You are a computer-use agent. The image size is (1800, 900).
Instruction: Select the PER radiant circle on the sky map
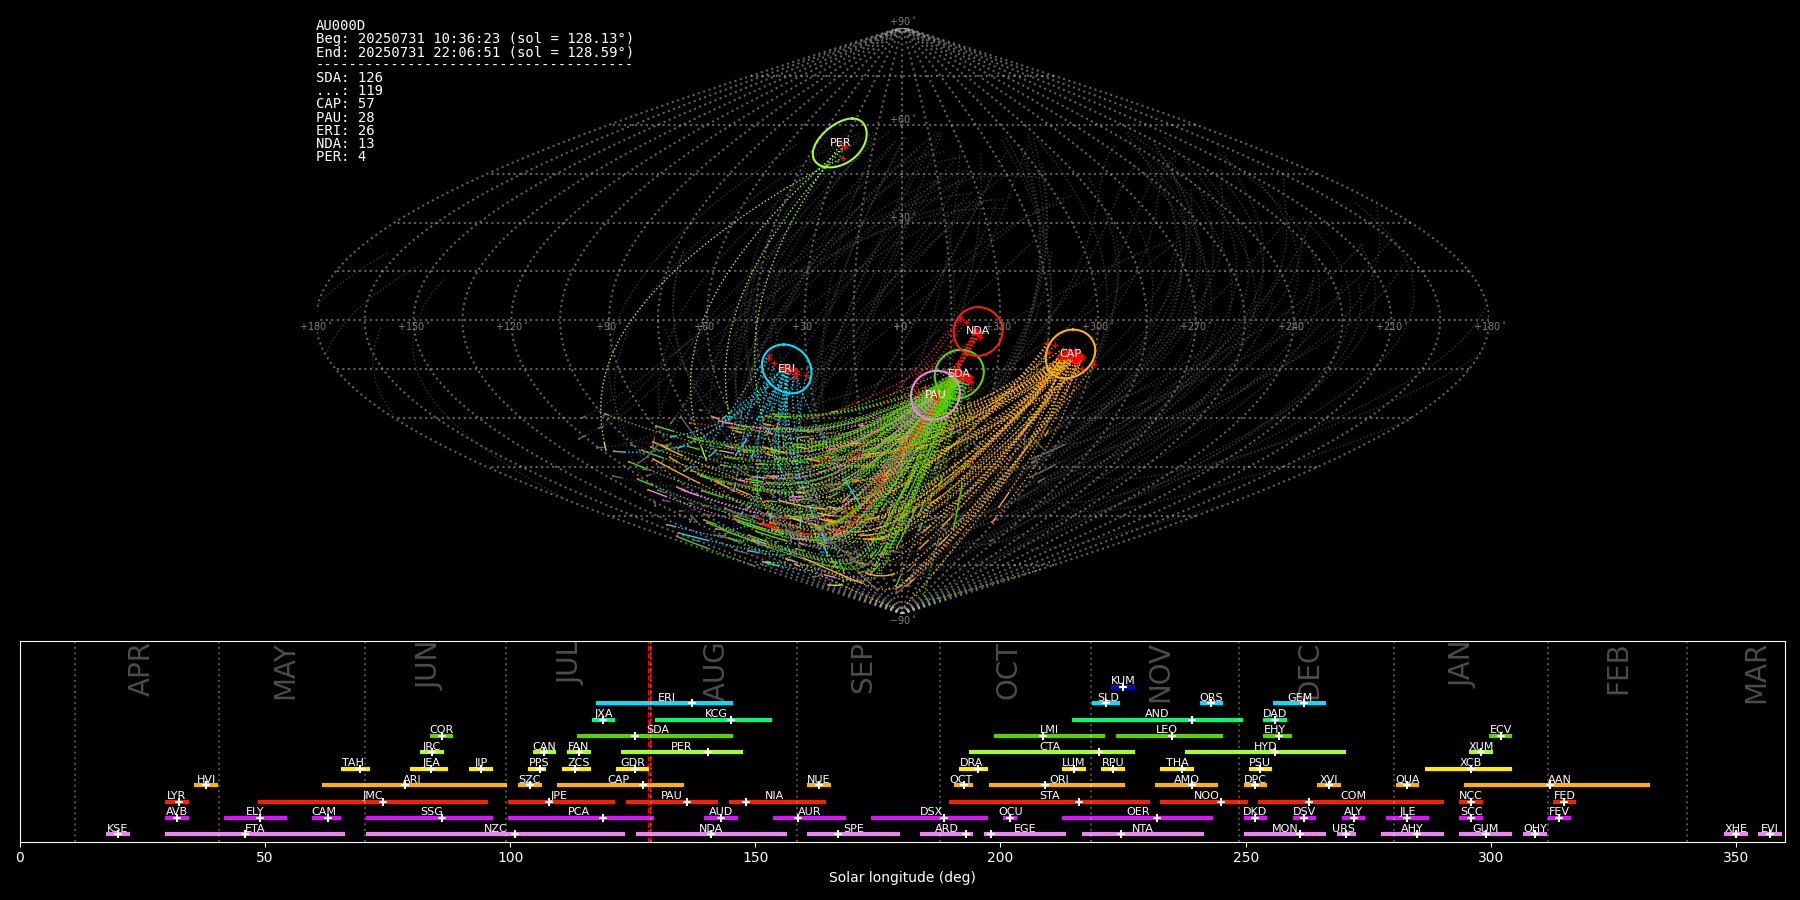(x=840, y=143)
